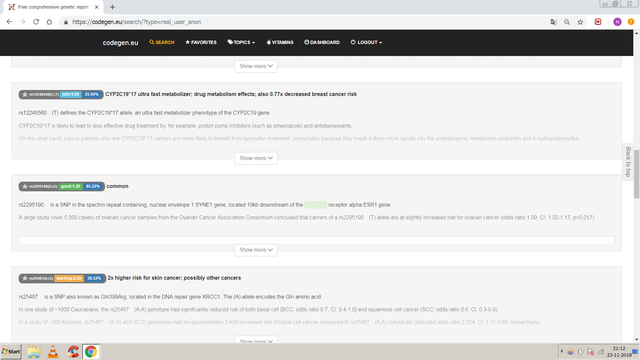Click the rs25487 SNP text in description

point(28,297)
